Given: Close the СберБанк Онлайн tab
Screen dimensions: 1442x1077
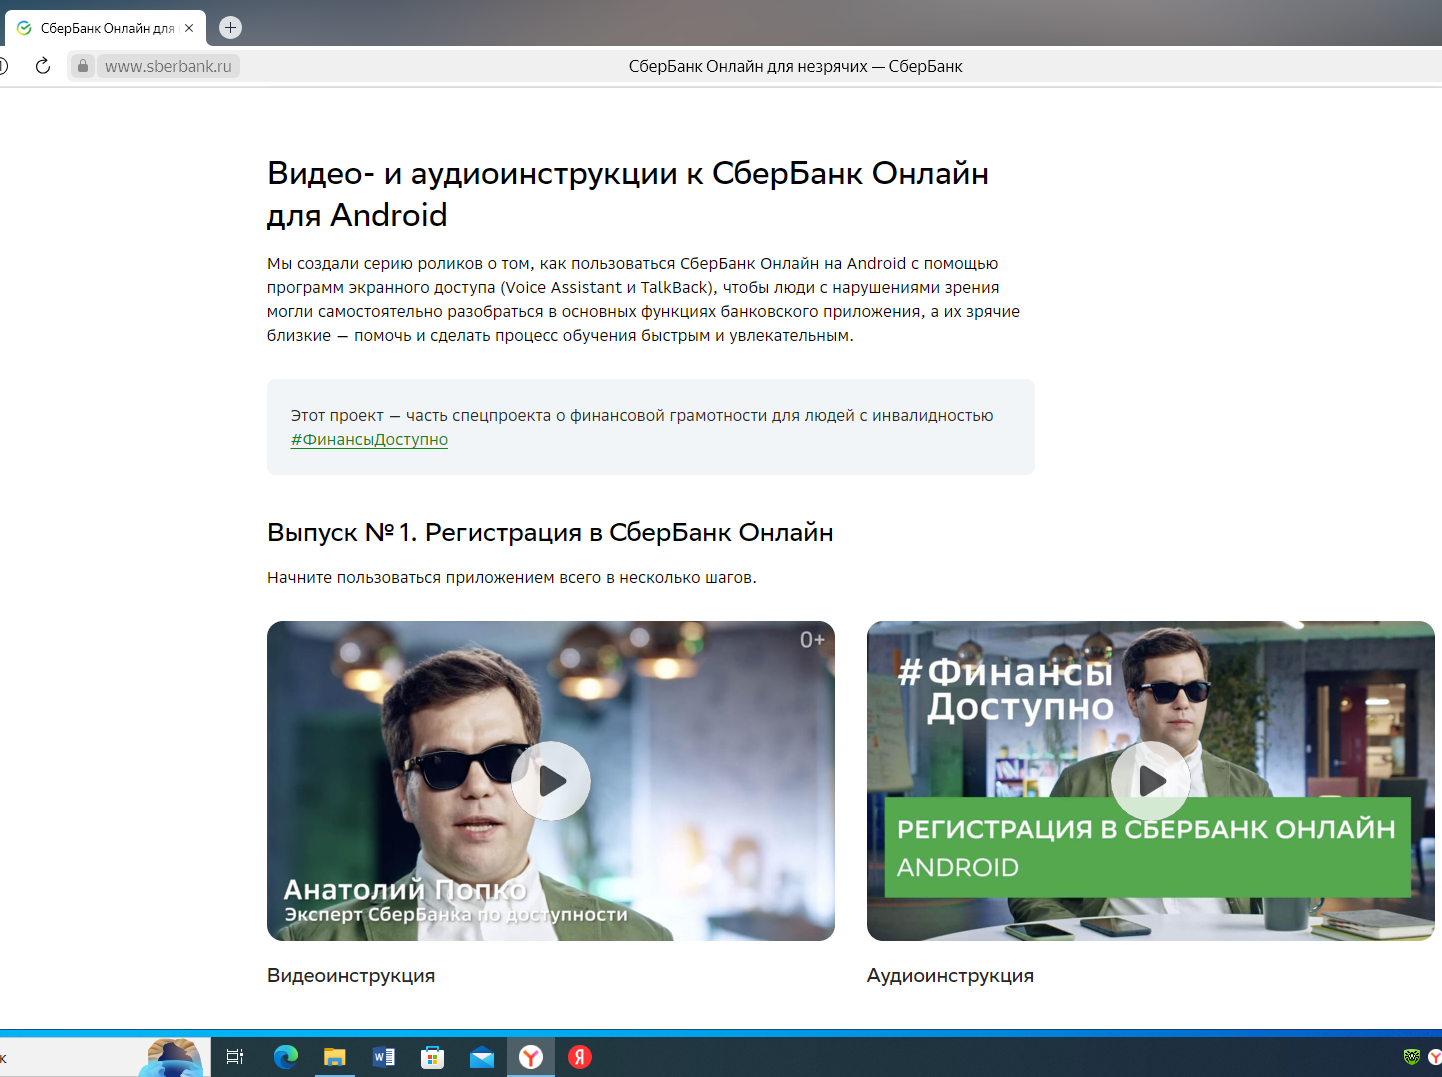Looking at the screenshot, I should coord(189,28).
